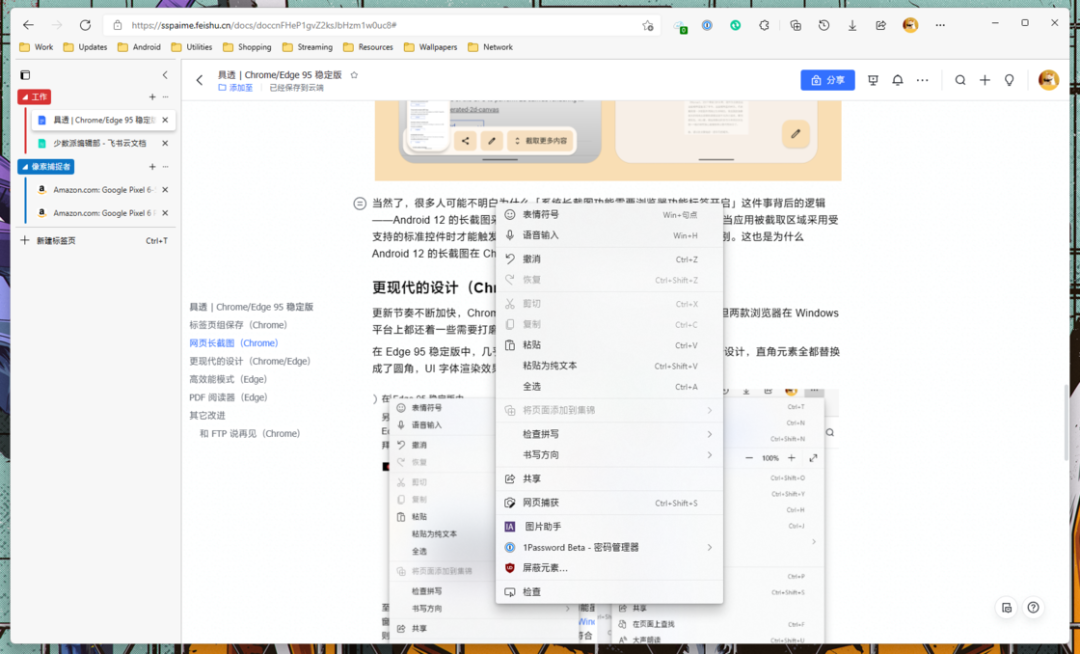The width and height of the screenshot is (1080, 654).
Task: Open Collections icon in browser toolbar
Action: pyautogui.click(x=796, y=25)
